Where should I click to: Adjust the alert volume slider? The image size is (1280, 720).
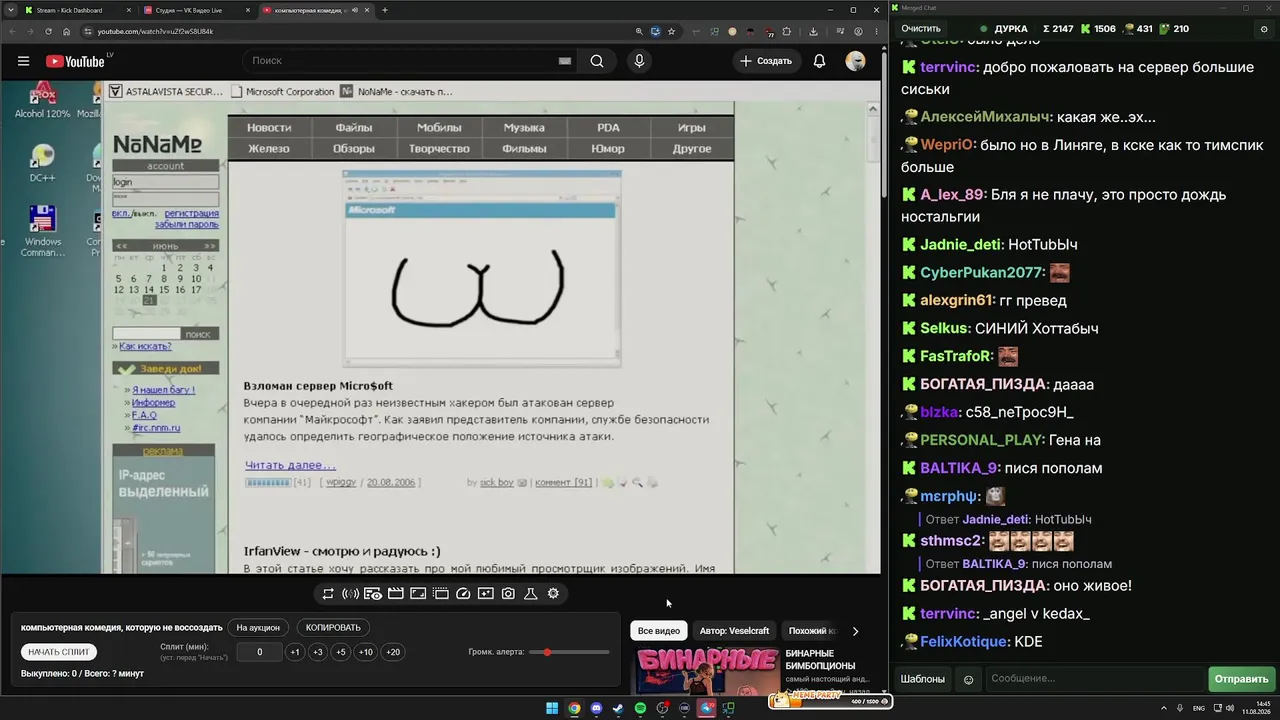click(x=570, y=652)
